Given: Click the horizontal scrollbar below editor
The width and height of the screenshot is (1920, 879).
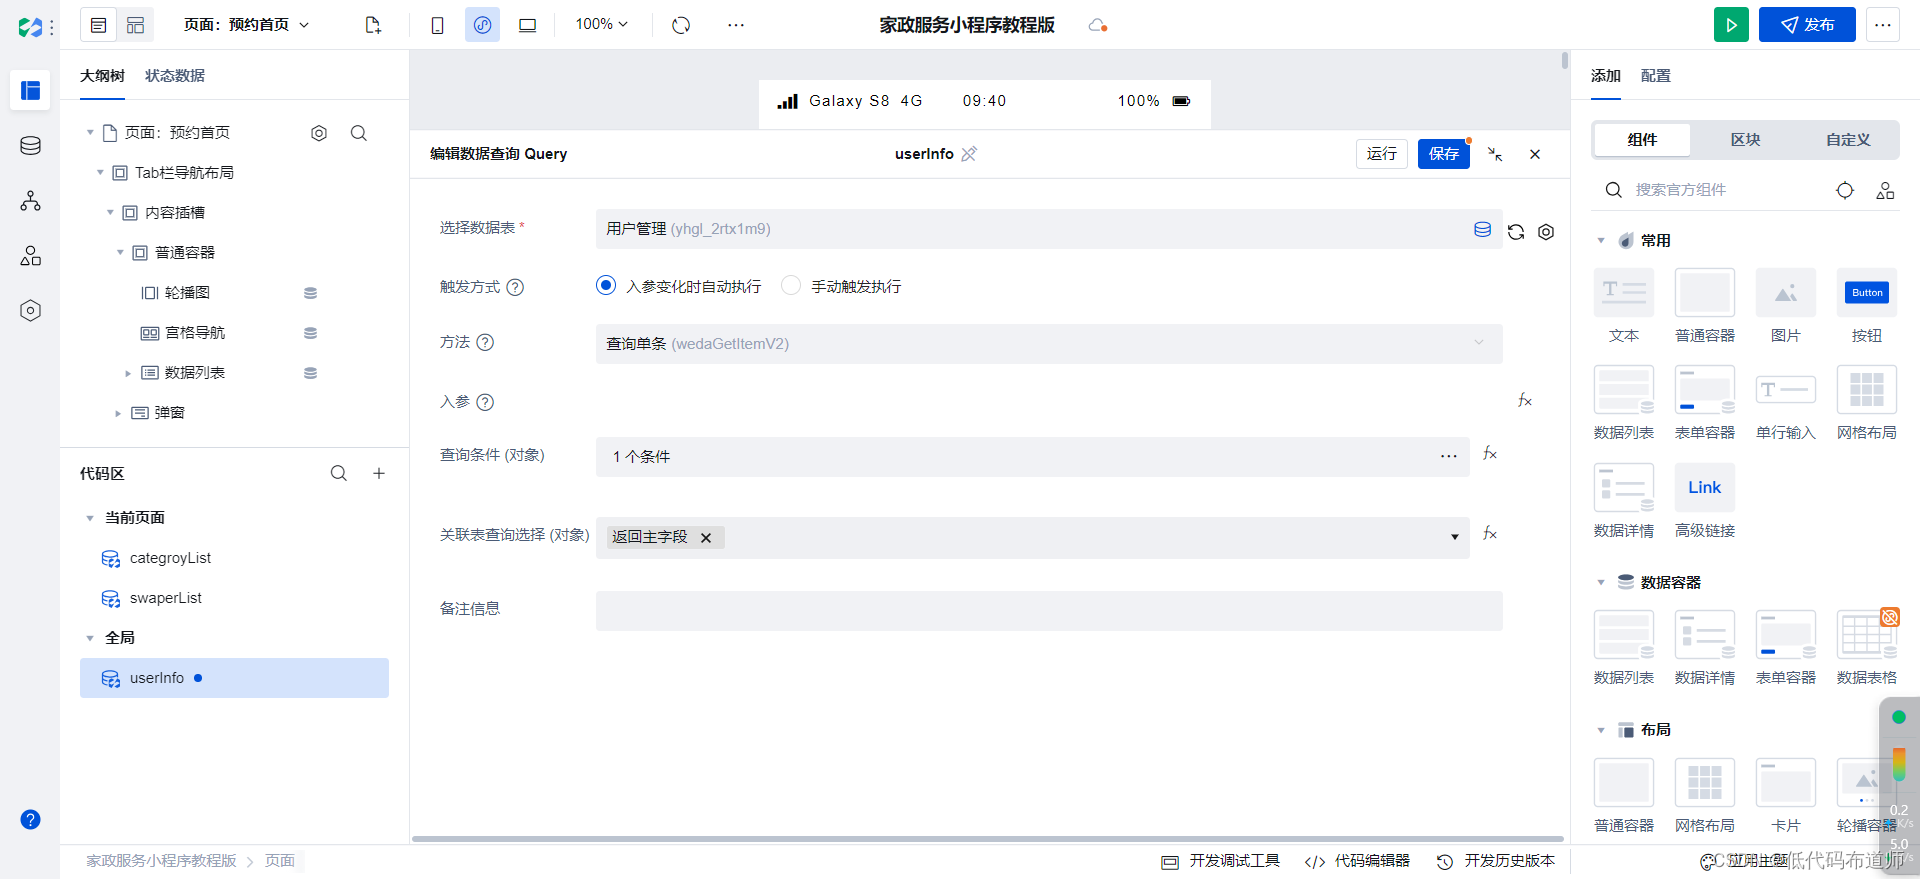Looking at the screenshot, I should 988,839.
